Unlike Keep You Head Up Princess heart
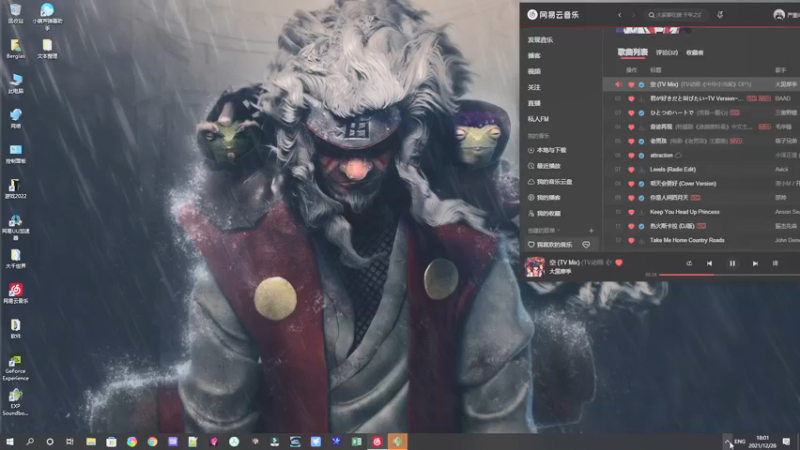Viewport: 800px width, 450px height. click(631, 212)
